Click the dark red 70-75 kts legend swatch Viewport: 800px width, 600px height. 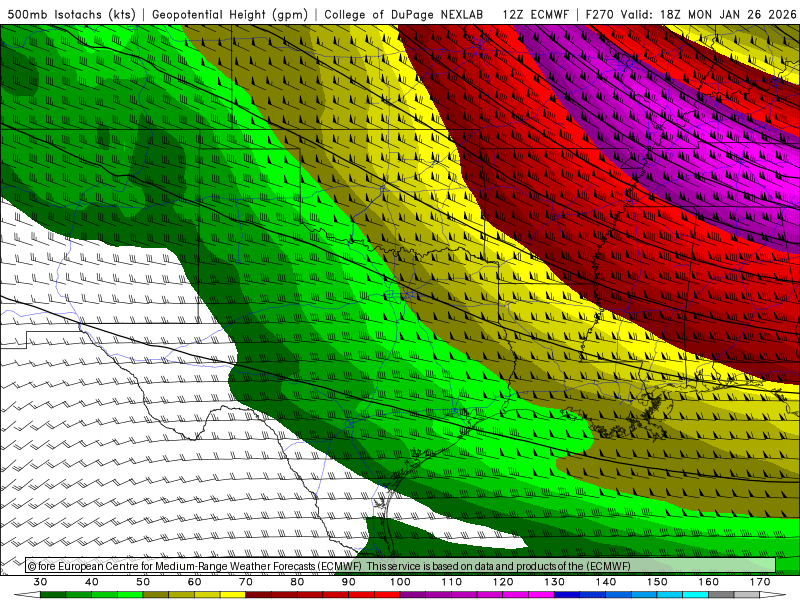[259, 595]
